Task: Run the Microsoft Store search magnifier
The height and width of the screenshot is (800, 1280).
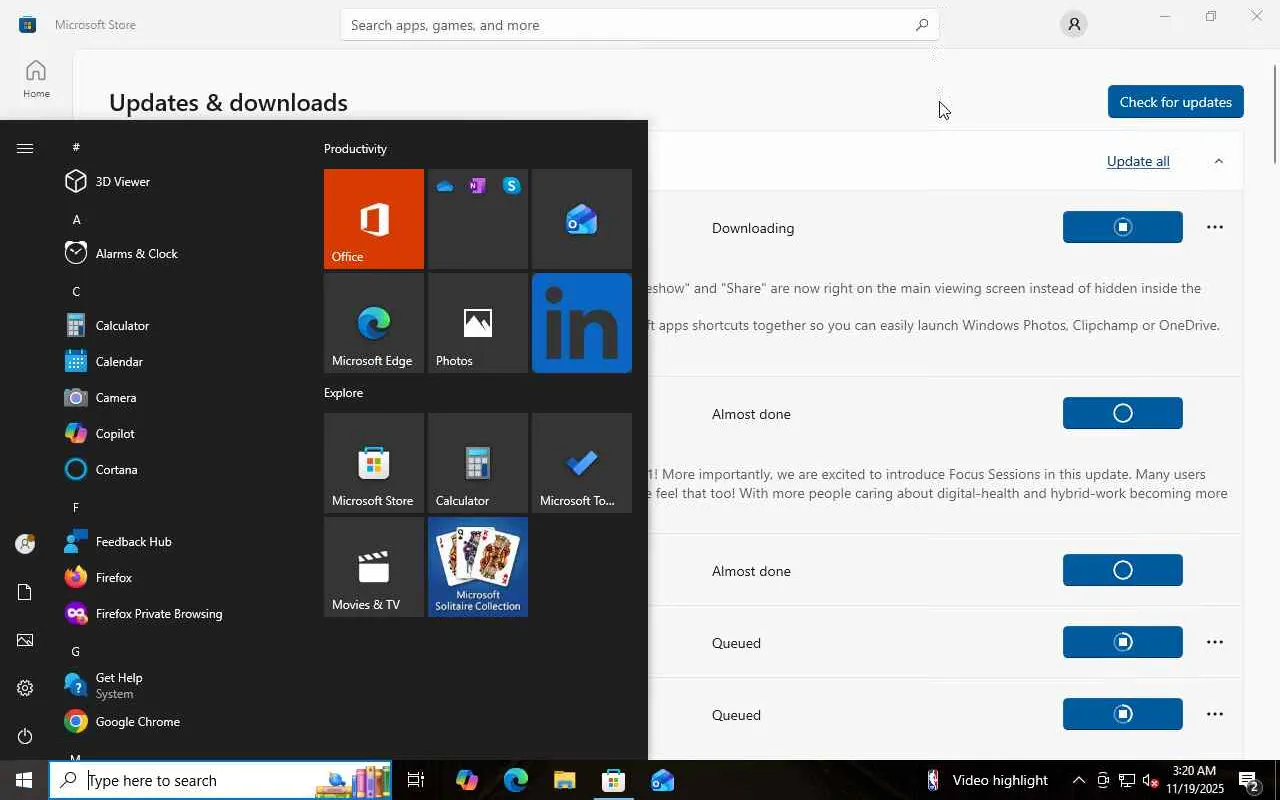Action: point(922,25)
